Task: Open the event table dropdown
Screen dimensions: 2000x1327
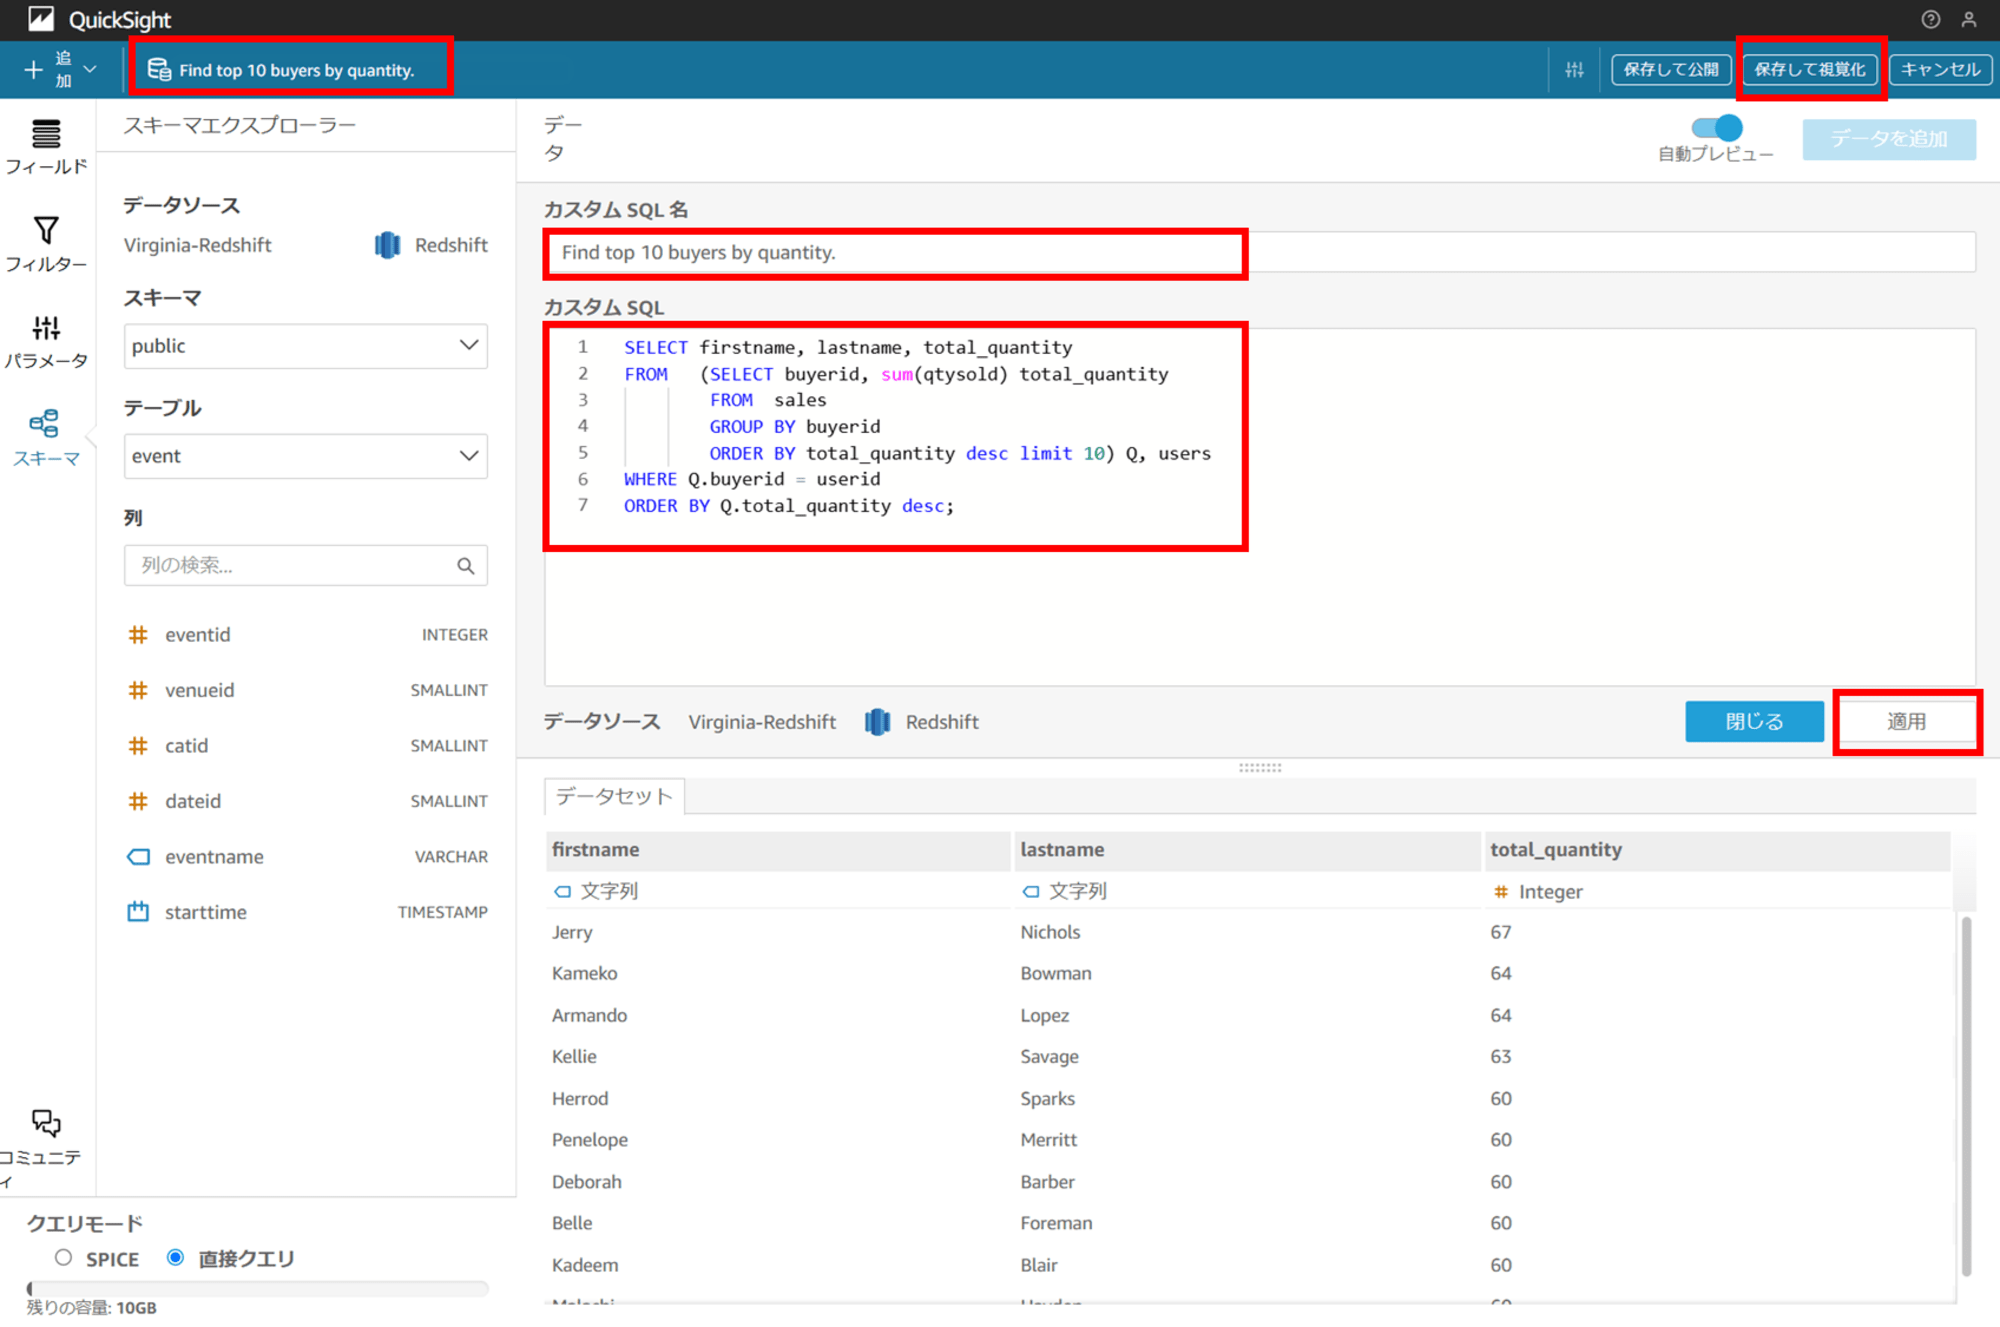Action: pyautogui.click(x=306, y=456)
